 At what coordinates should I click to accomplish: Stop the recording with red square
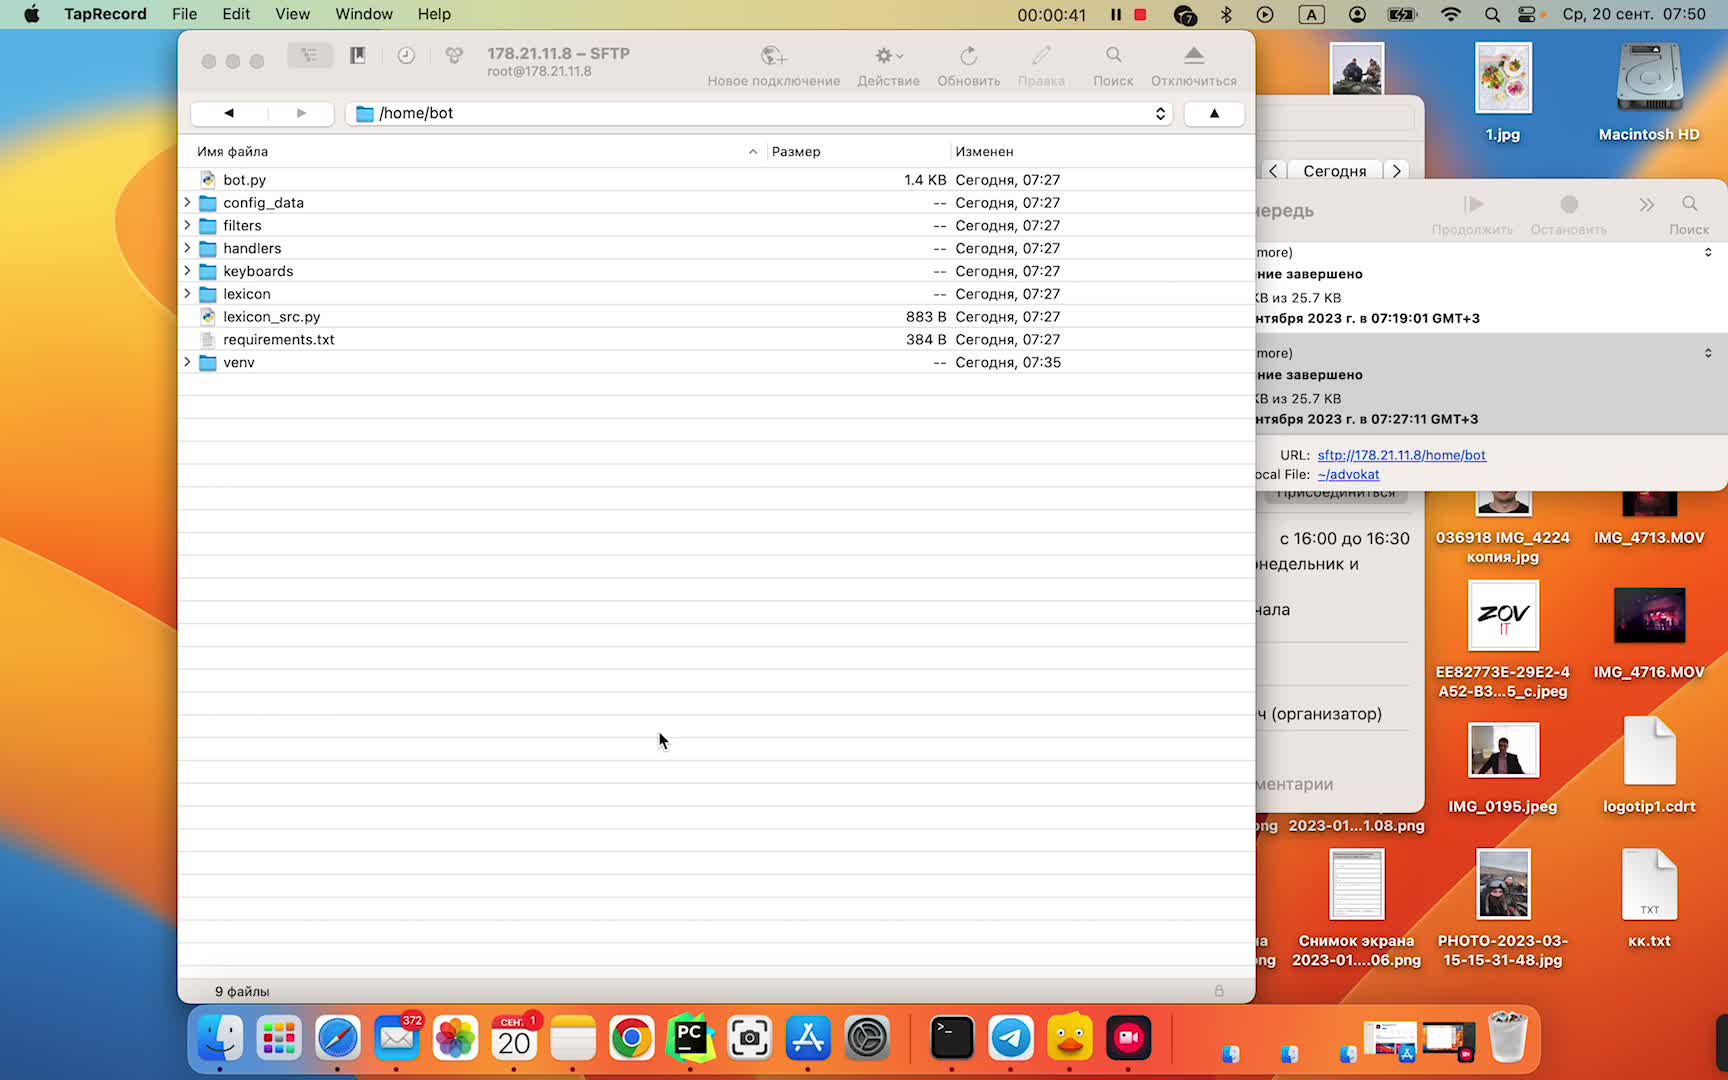(x=1140, y=14)
